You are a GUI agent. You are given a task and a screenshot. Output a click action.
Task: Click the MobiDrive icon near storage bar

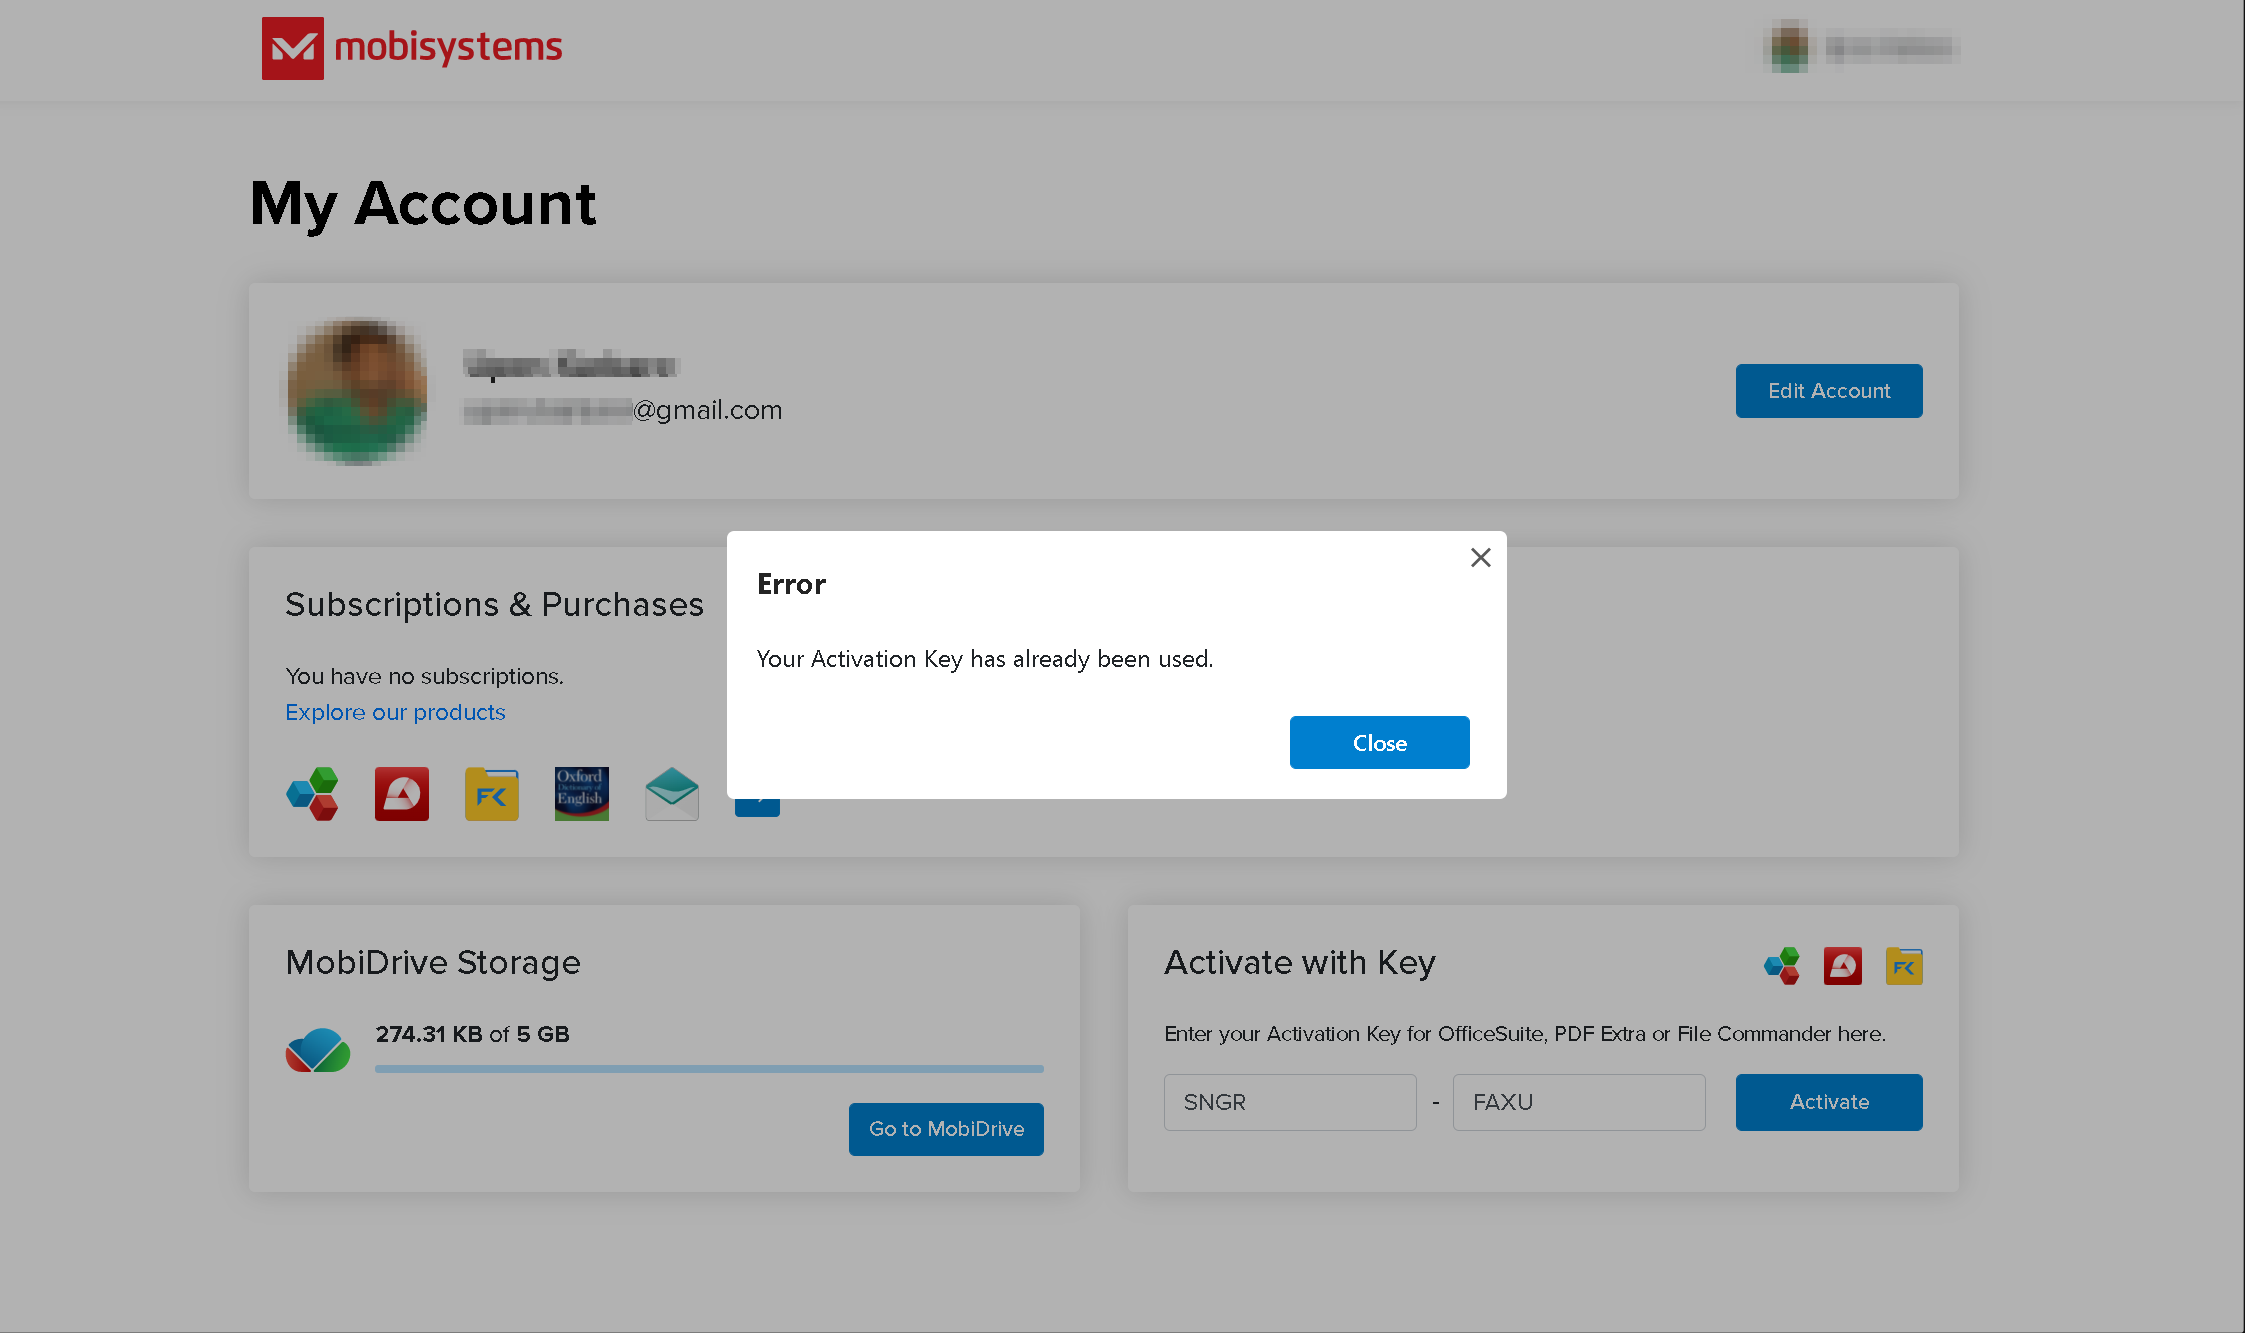pyautogui.click(x=317, y=1047)
